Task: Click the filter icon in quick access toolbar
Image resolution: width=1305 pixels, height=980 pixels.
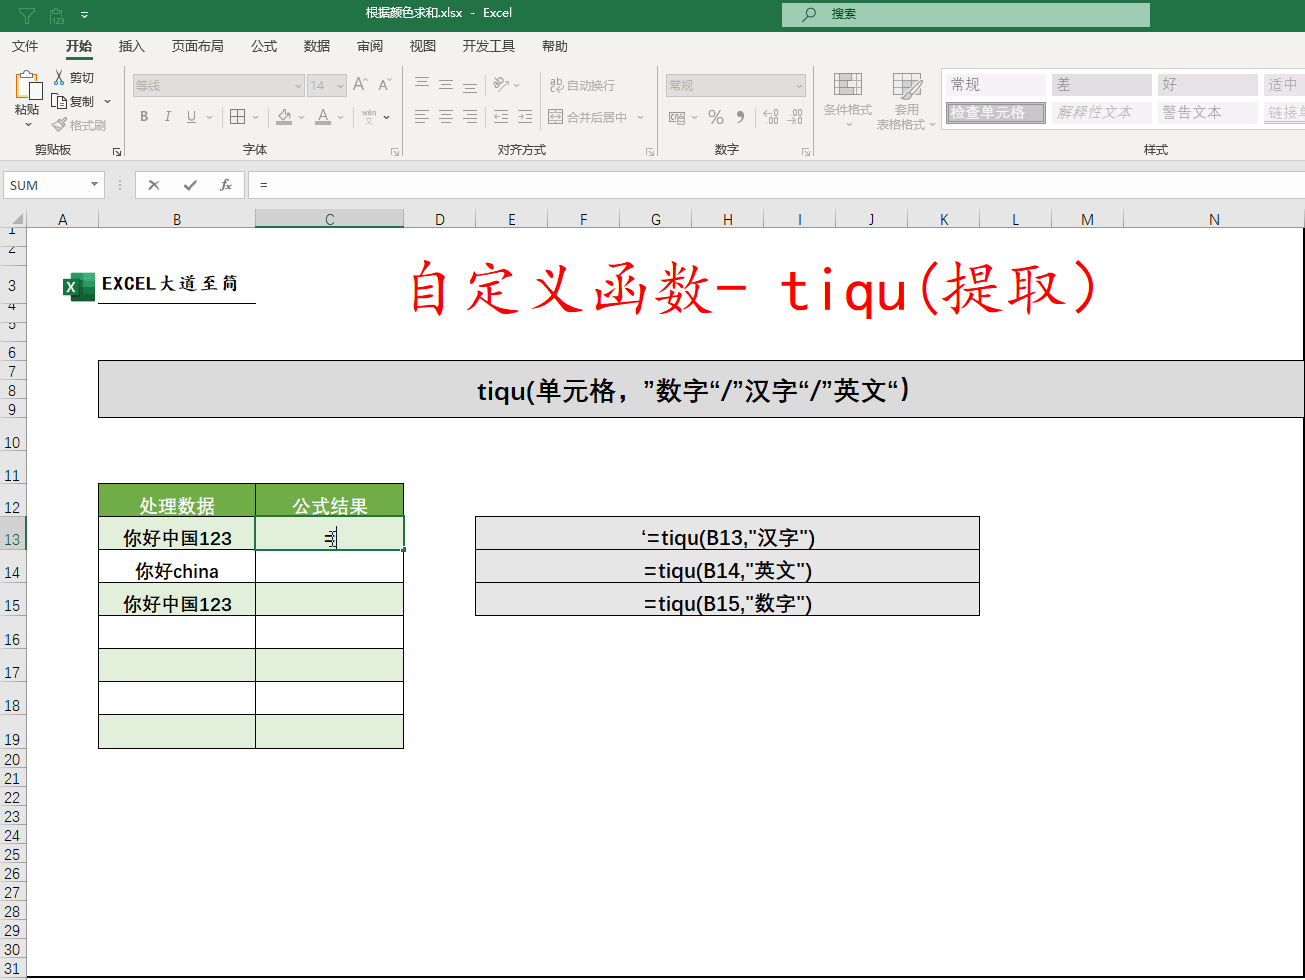Action: point(27,15)
